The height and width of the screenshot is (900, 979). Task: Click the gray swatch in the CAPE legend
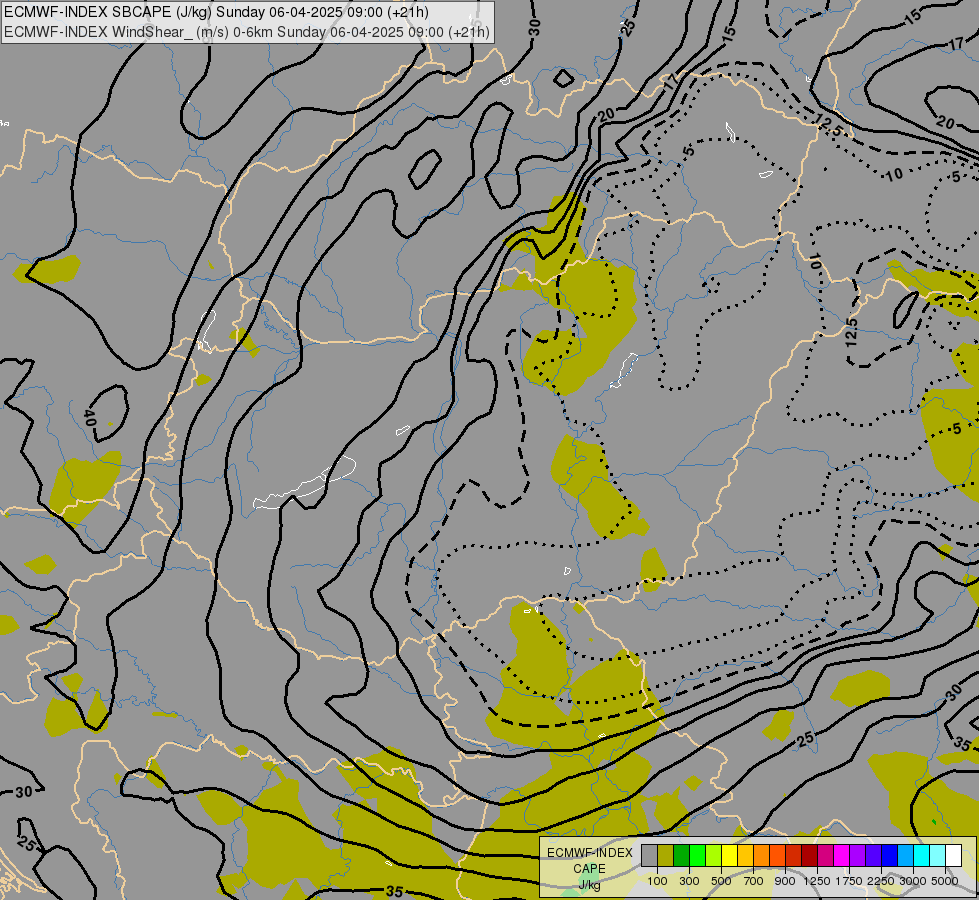[x=649, y=855]
